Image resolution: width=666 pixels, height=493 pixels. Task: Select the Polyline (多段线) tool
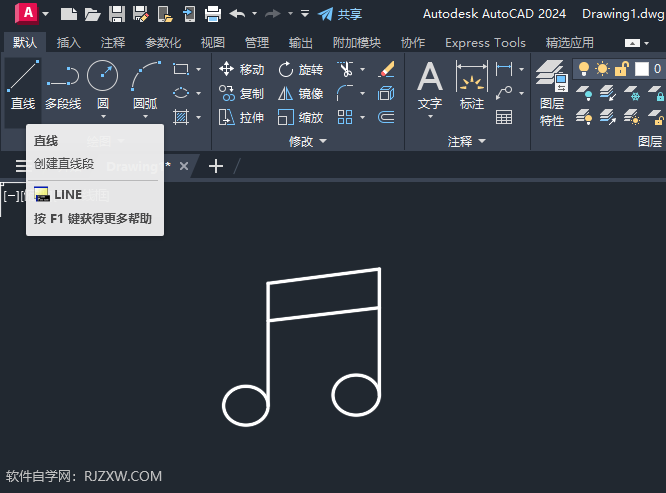pyautogui.click(x=63, y=85)
